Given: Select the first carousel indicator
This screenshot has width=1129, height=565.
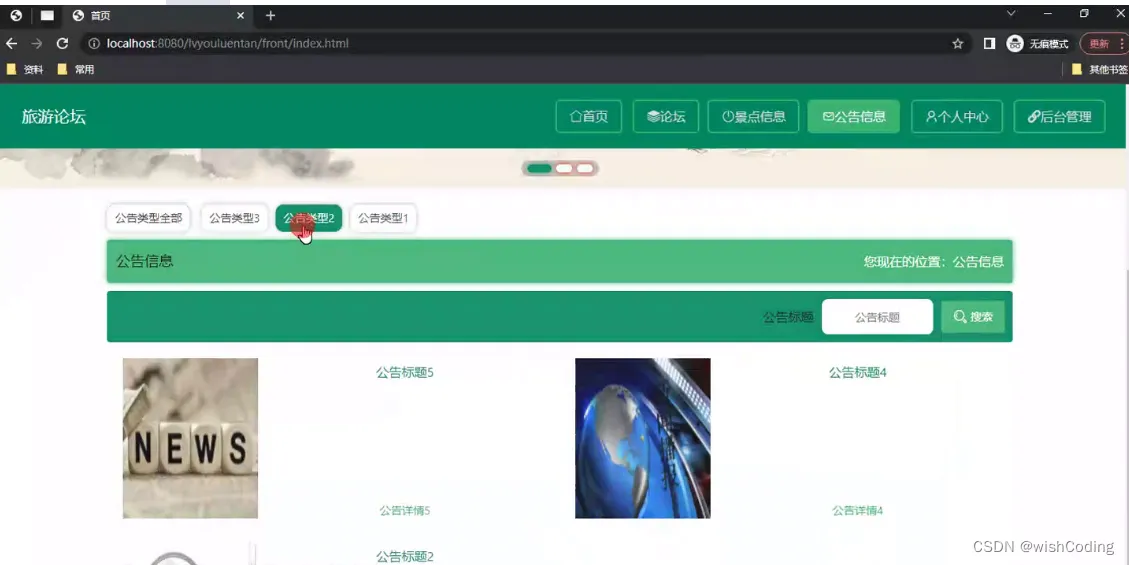Looking at the screenshot, I should pyautogui.click(x=539, y=168).
